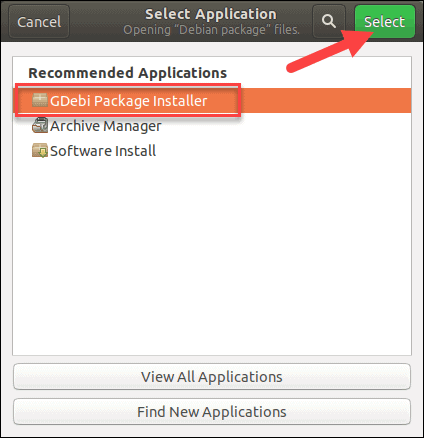This screenshot has width=424, height=438.
Task: Click blank space right of Software Install
Action: point(283,151)
